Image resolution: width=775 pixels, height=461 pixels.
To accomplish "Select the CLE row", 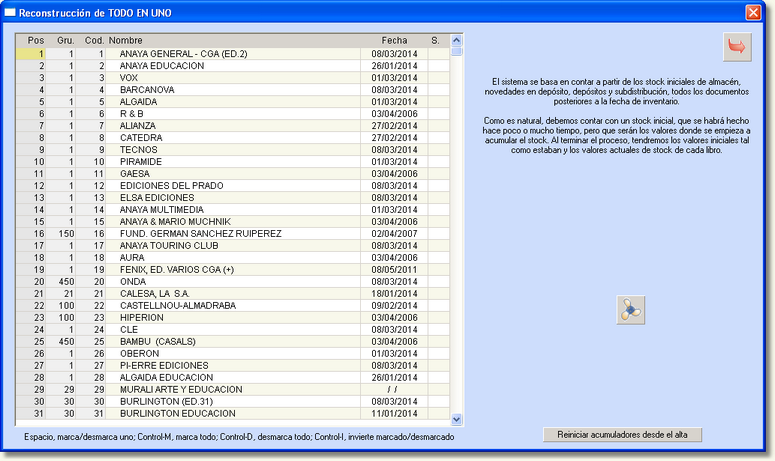I will (x=233, y=330).
